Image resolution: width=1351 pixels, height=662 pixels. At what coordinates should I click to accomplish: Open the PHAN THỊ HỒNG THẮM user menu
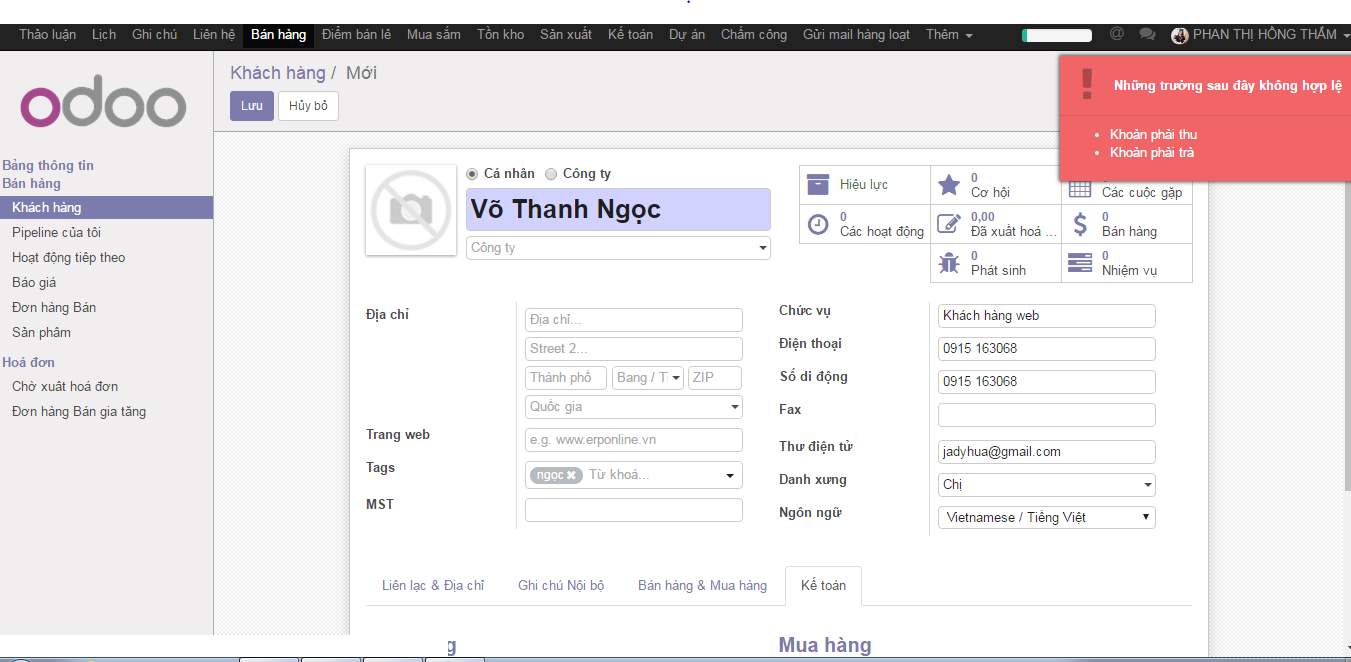[1260, 35]
